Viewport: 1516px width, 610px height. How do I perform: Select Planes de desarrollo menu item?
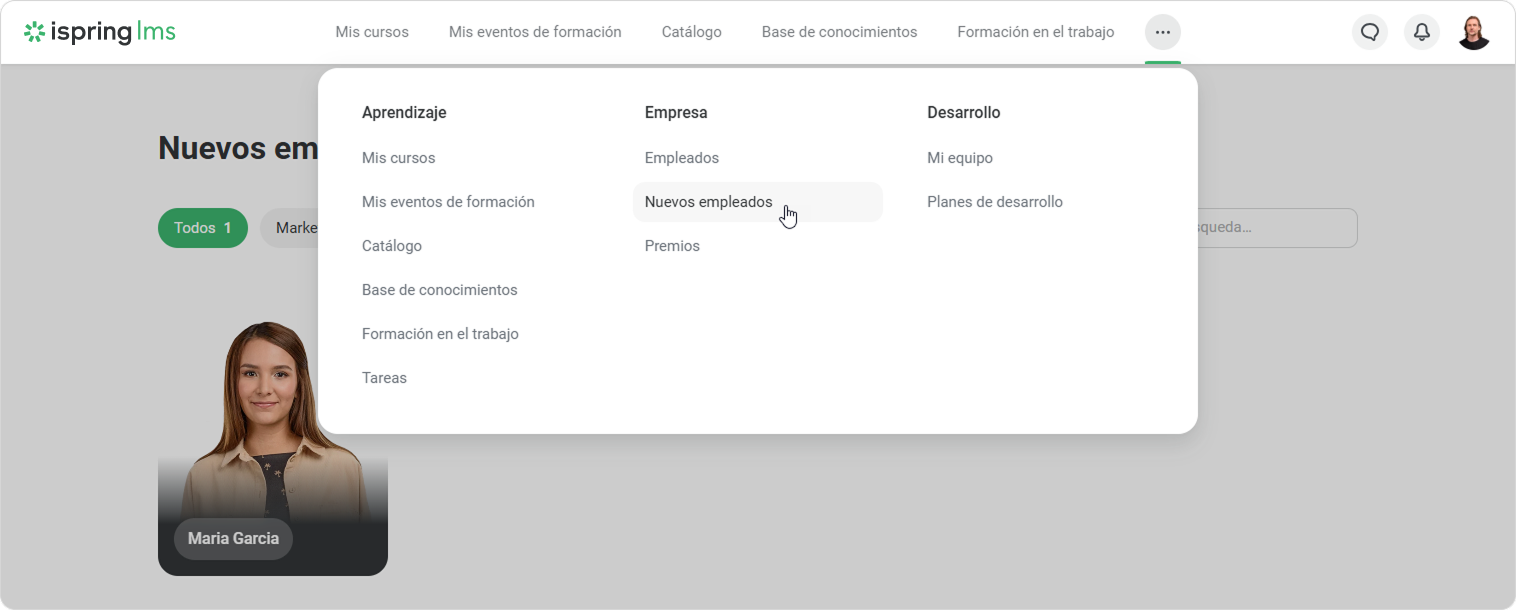coord(995,202)
